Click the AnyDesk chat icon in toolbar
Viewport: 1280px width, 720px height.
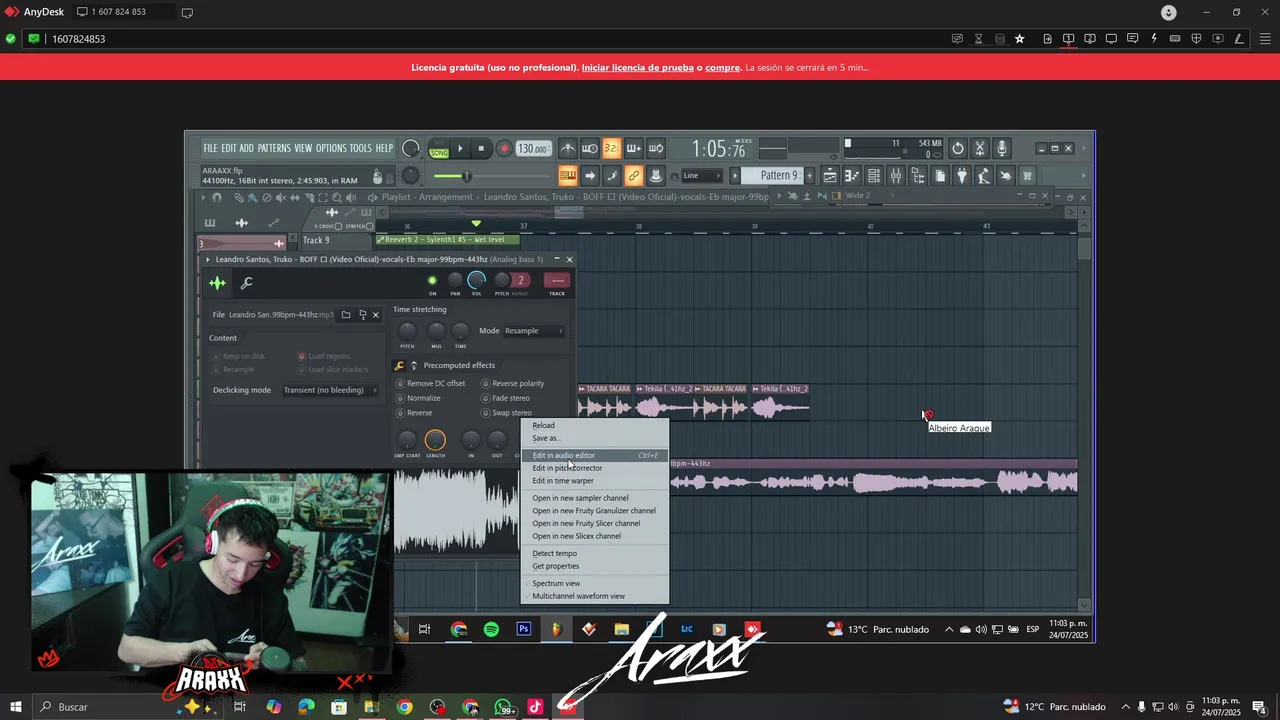[1132, 39]
